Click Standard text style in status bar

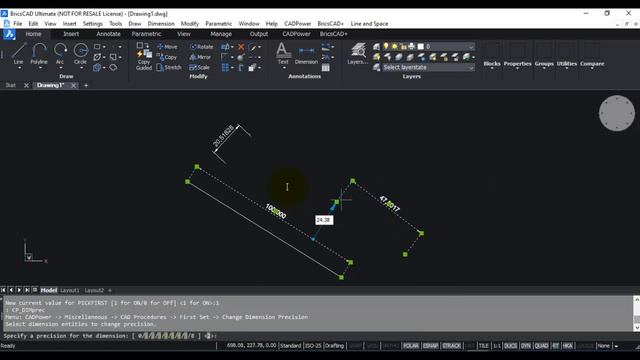coord(290,346)
